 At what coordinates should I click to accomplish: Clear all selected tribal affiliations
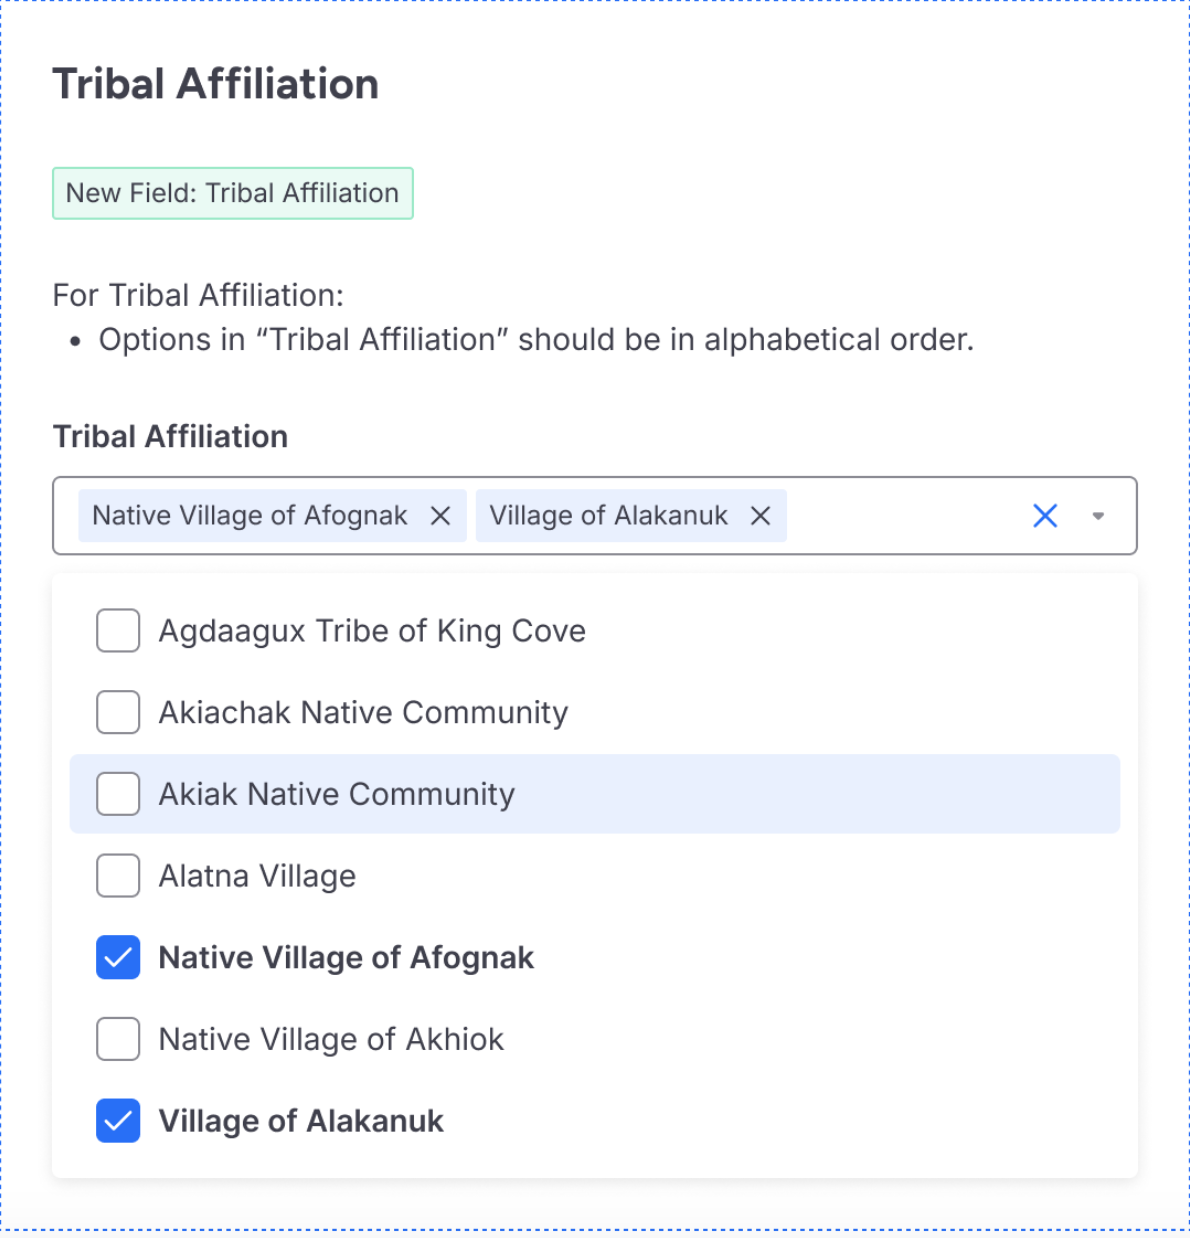[1045, 516]
